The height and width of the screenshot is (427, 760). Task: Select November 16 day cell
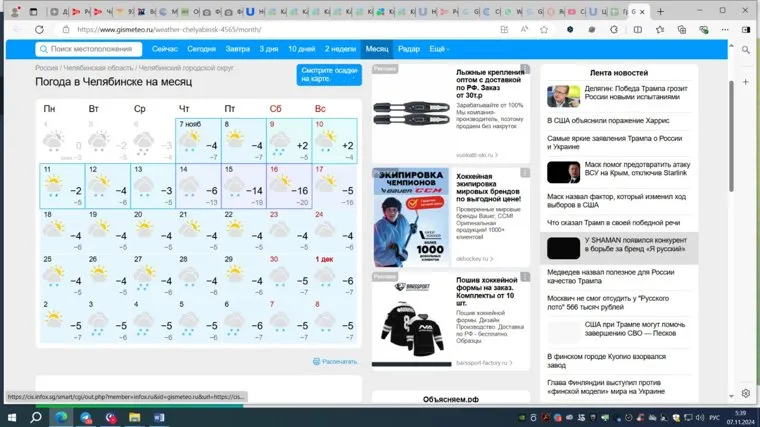[x=288, y=186]
